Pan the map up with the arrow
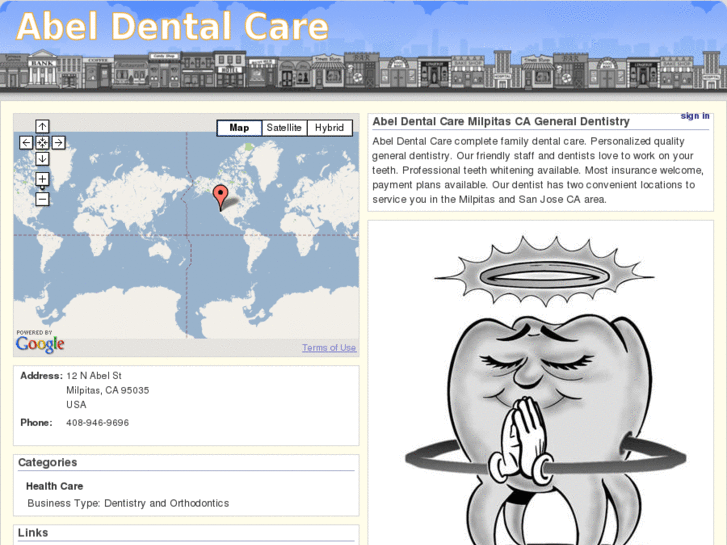727x545 pixels. [42, 126]
